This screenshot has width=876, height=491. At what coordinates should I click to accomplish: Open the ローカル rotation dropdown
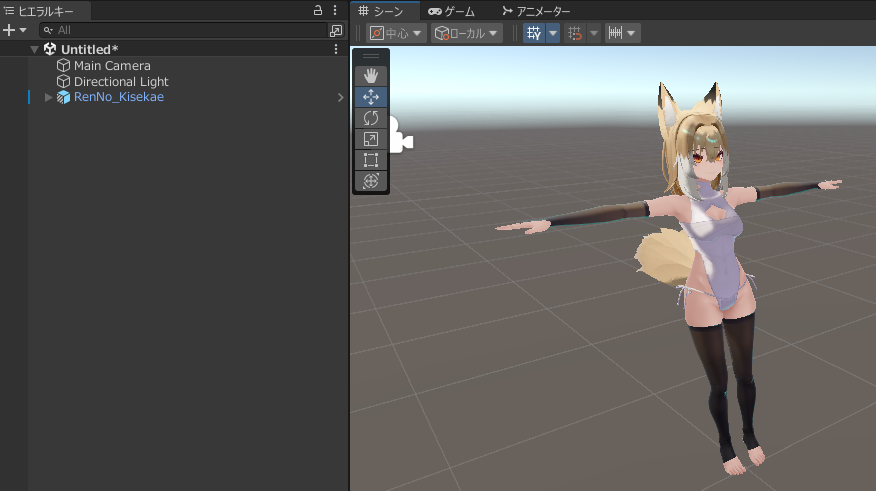click(466, 33)
